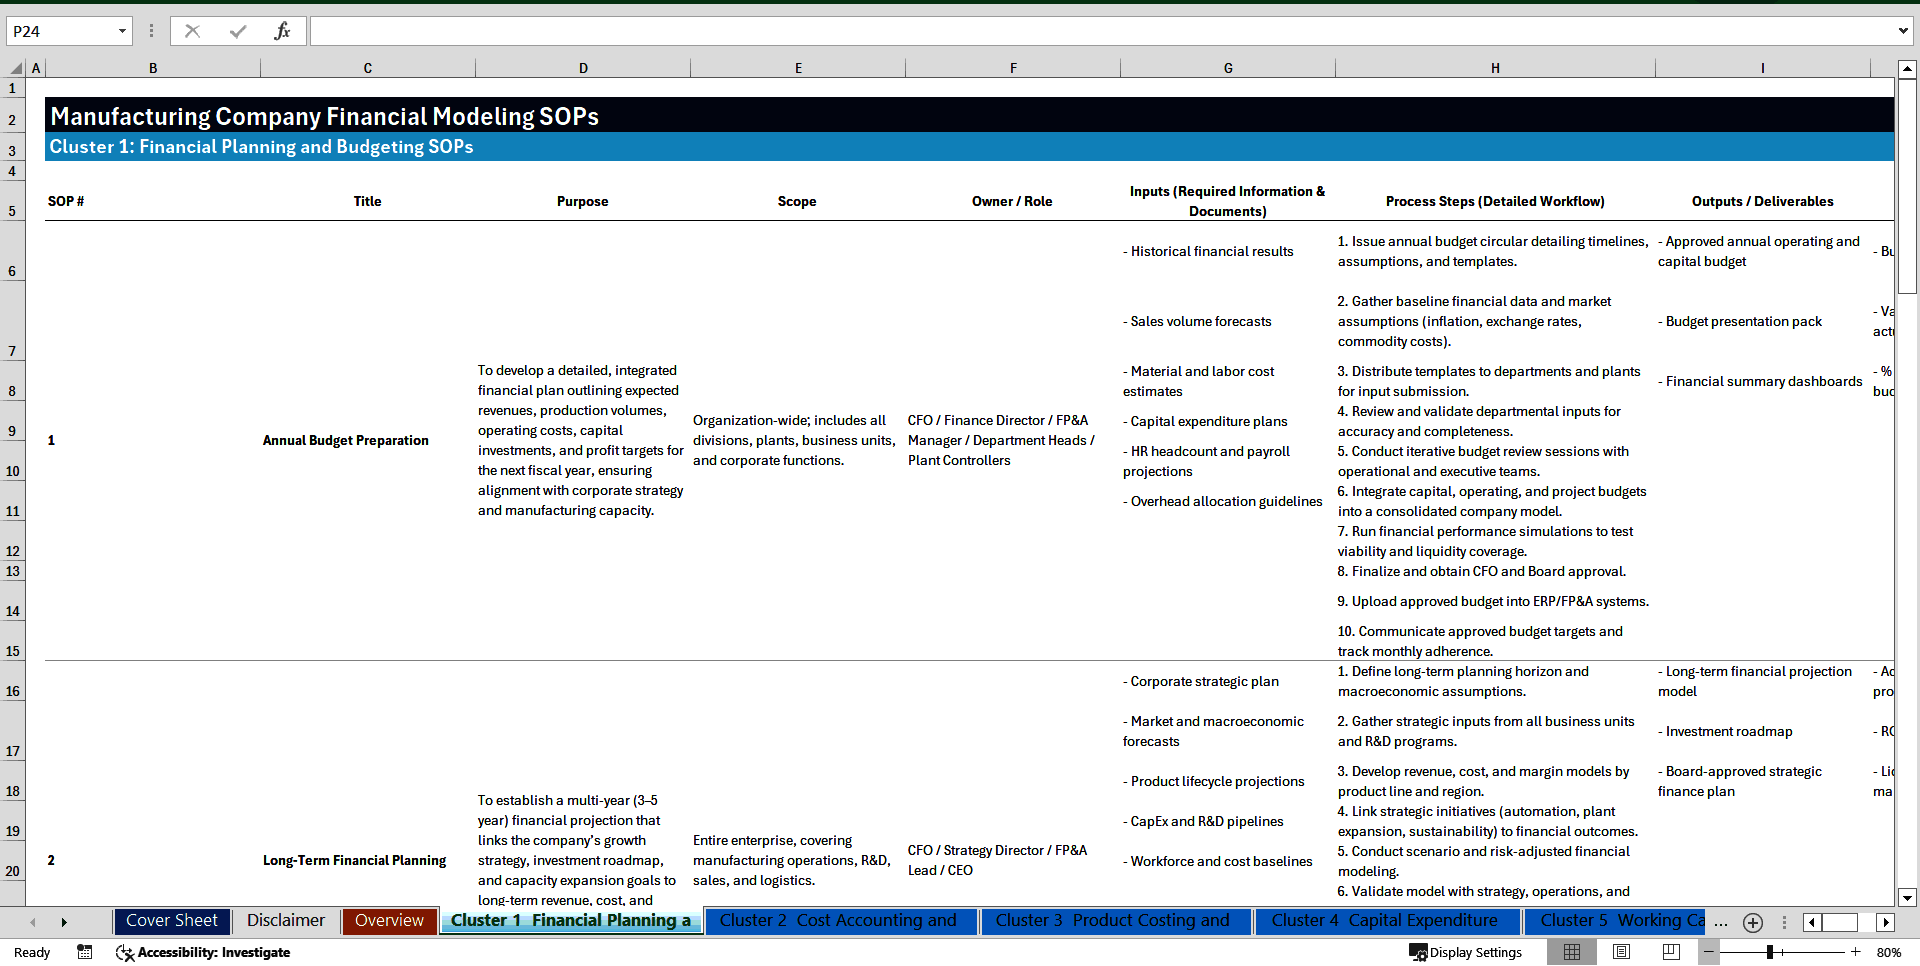The width and height of the screenshot is (1920, 966).
Task: Click the Cancel (X) icon in formula bar
Action: [192, 30]
